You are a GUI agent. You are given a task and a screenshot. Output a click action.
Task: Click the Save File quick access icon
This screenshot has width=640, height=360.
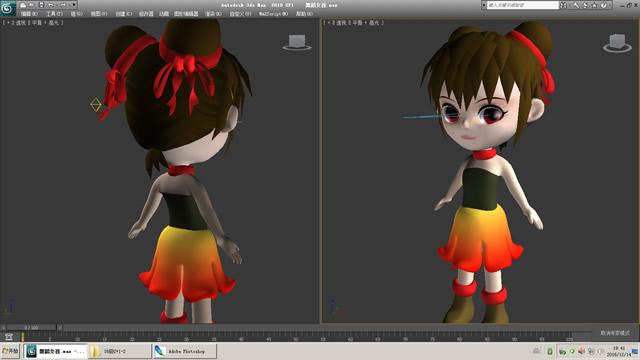point(41,5)
